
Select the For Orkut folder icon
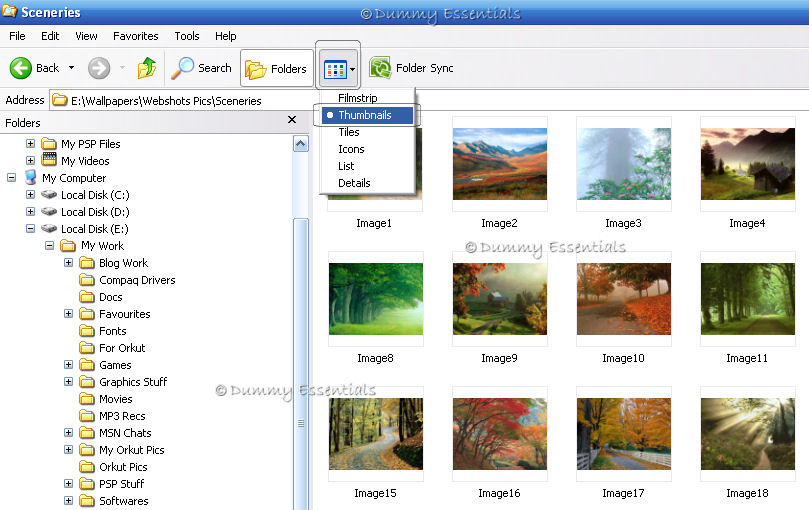(87, 348)
